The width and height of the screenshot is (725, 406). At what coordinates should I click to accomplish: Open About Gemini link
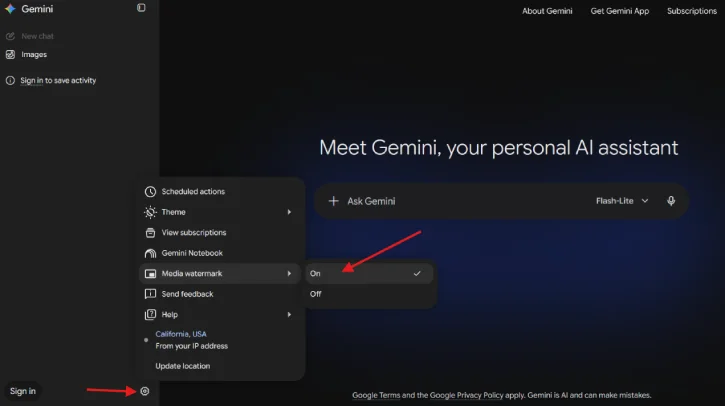point(547,11)
